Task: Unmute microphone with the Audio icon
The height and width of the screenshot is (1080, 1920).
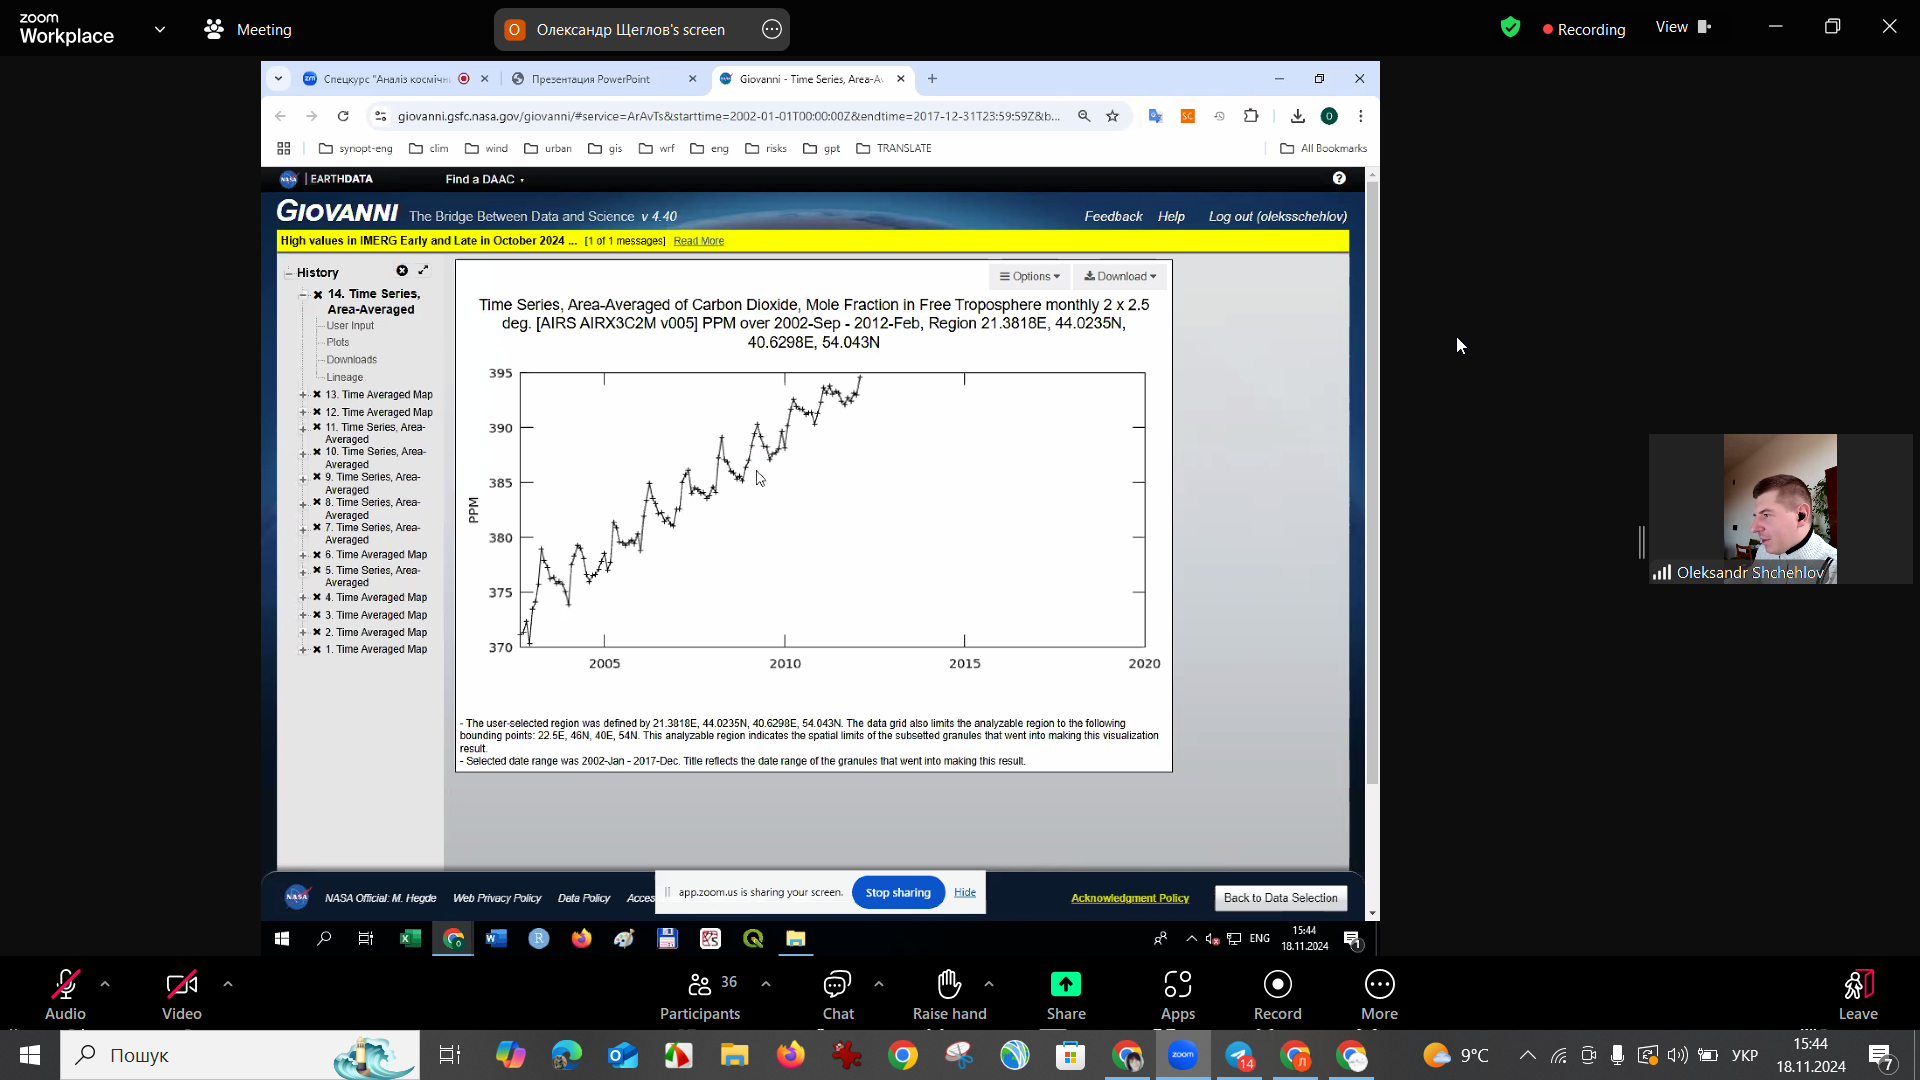Action: 65,985
